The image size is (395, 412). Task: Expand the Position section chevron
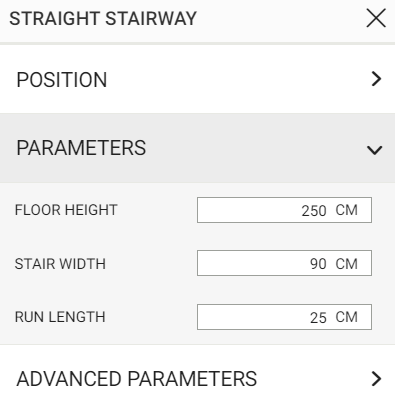point(376,79)
